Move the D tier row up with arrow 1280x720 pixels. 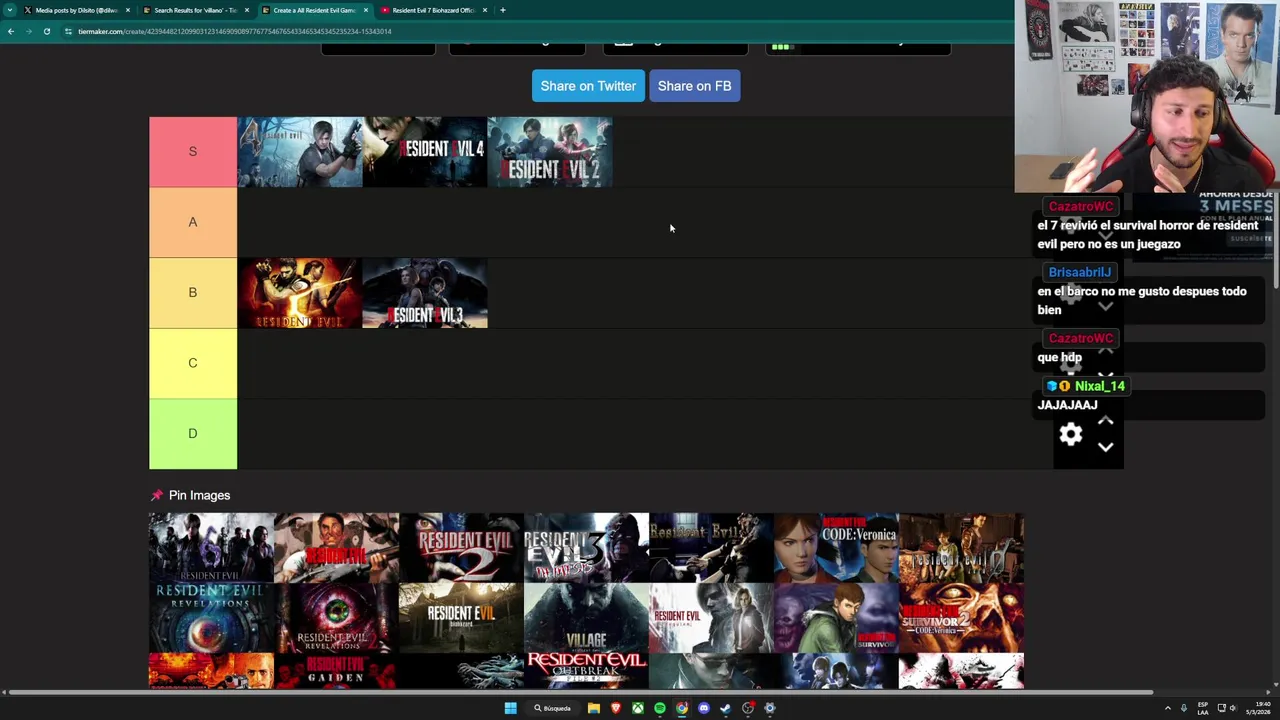point(1105,421)
